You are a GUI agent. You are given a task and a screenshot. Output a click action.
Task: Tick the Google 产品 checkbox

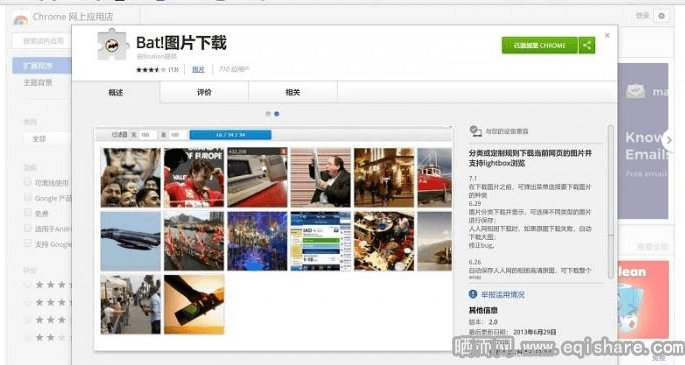[x=28, y=197]
